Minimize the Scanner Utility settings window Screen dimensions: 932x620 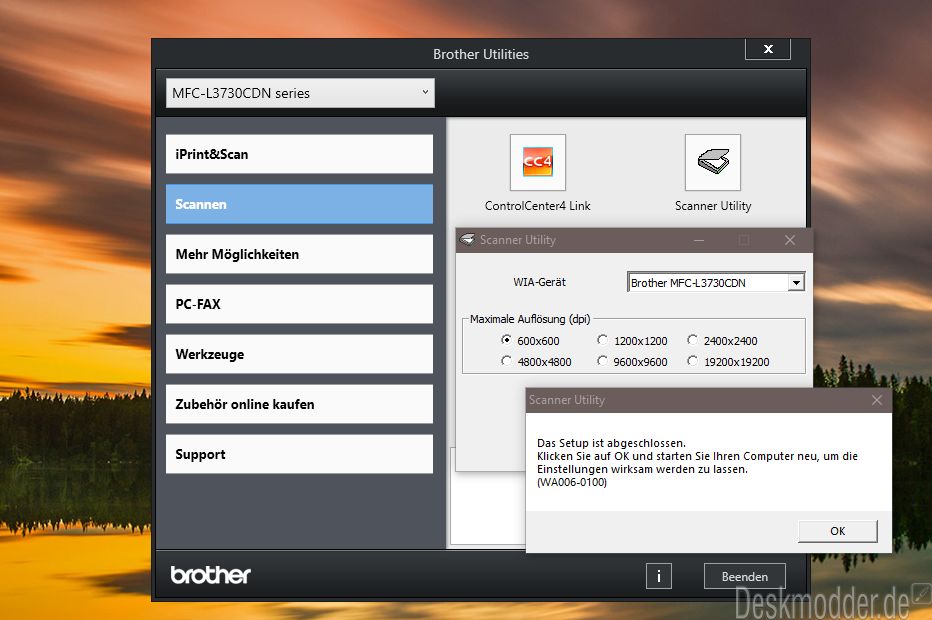(x=699, y=240)
